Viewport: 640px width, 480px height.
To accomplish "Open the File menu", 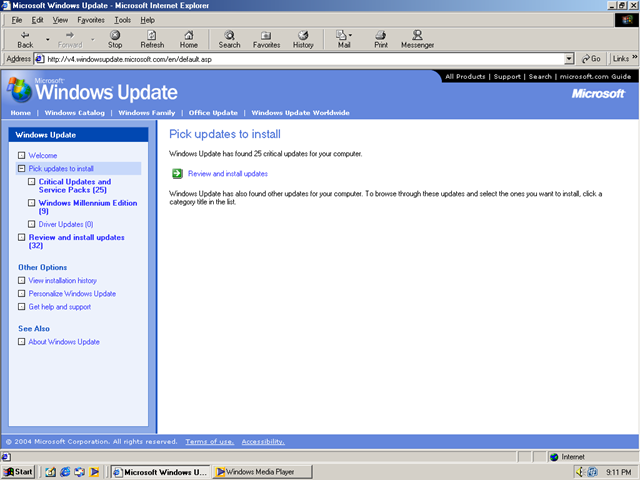I will [17, 20].
